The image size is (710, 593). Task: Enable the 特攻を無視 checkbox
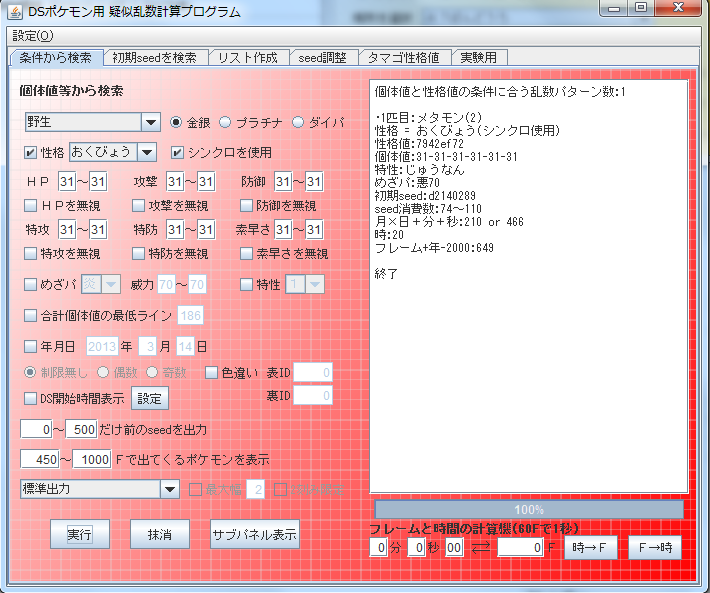[30, 253]
